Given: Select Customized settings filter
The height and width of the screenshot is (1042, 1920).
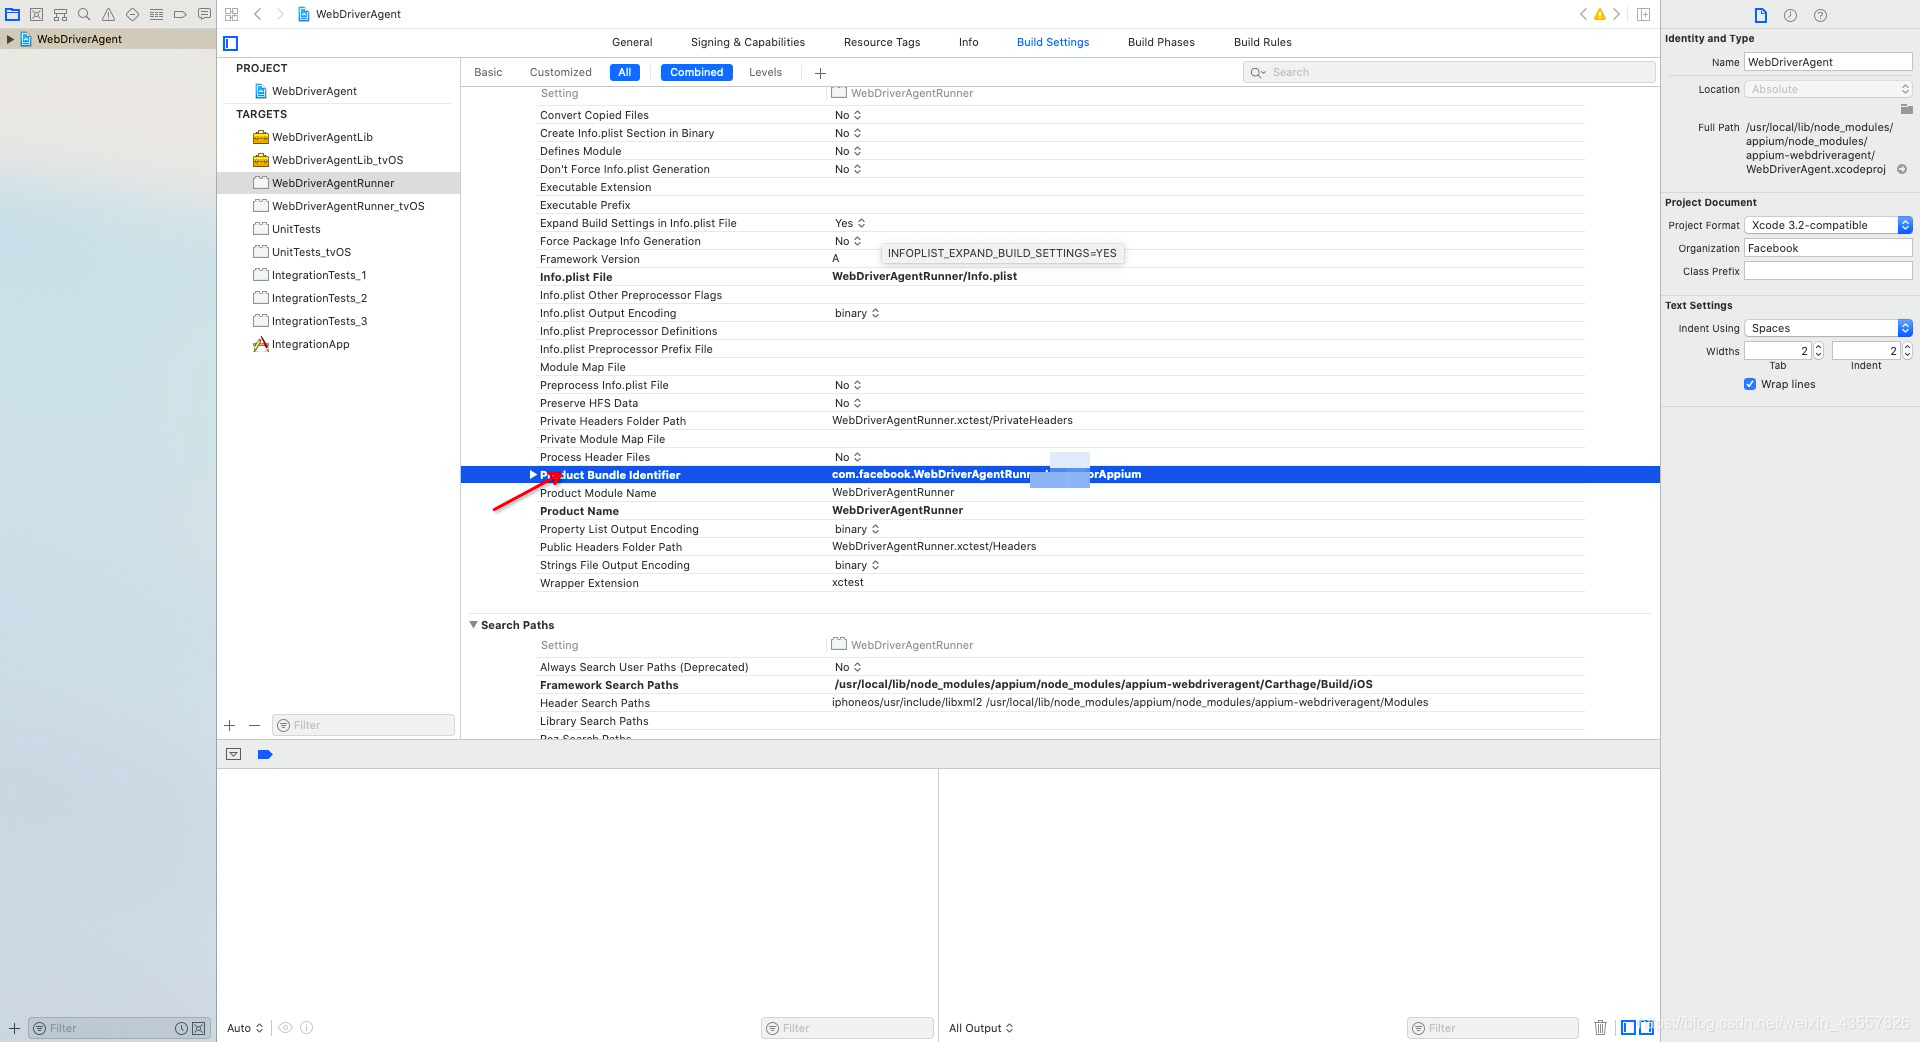Looking at the screenshot, I should pos(560,72).
